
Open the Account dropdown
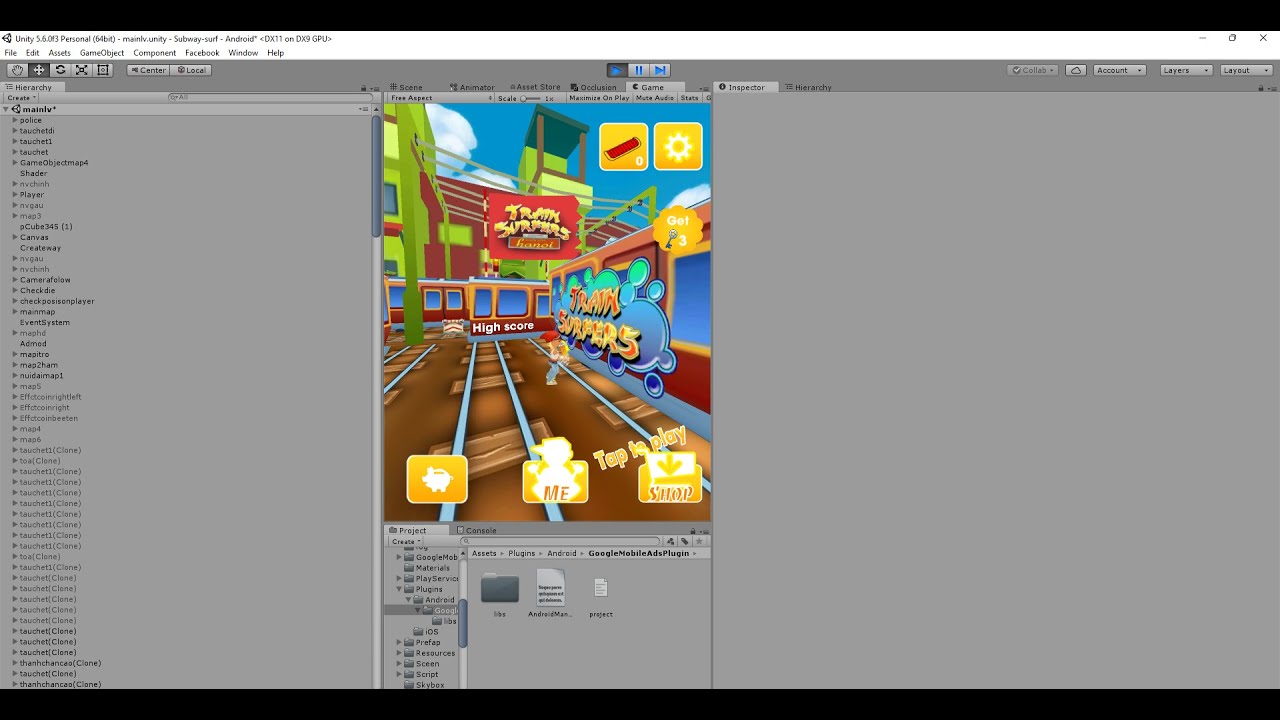point(1118,70)
